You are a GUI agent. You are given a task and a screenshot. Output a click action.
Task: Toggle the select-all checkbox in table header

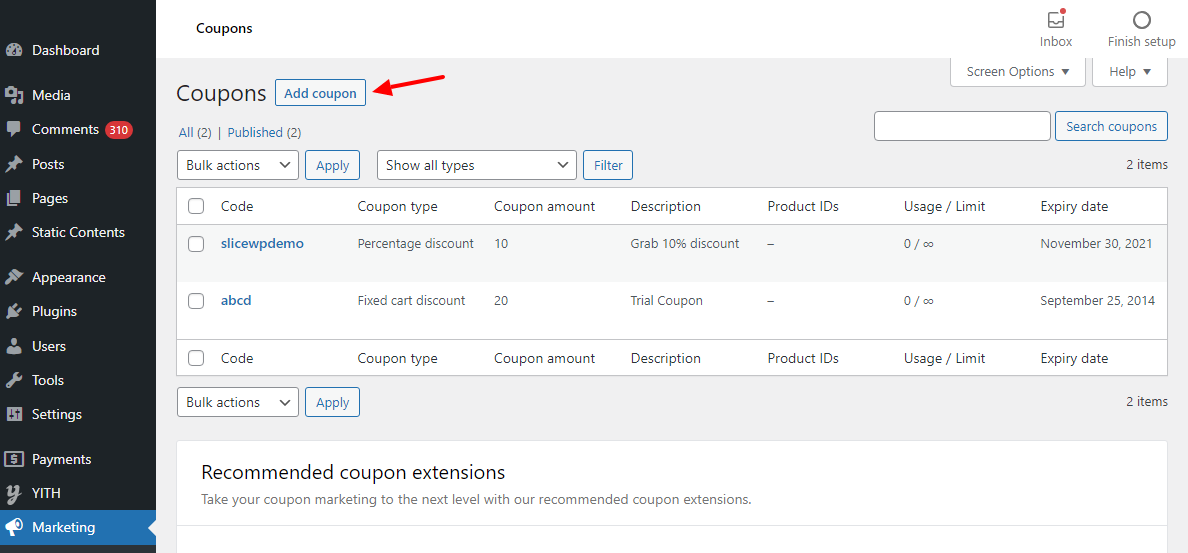click(x=196, y=206)
